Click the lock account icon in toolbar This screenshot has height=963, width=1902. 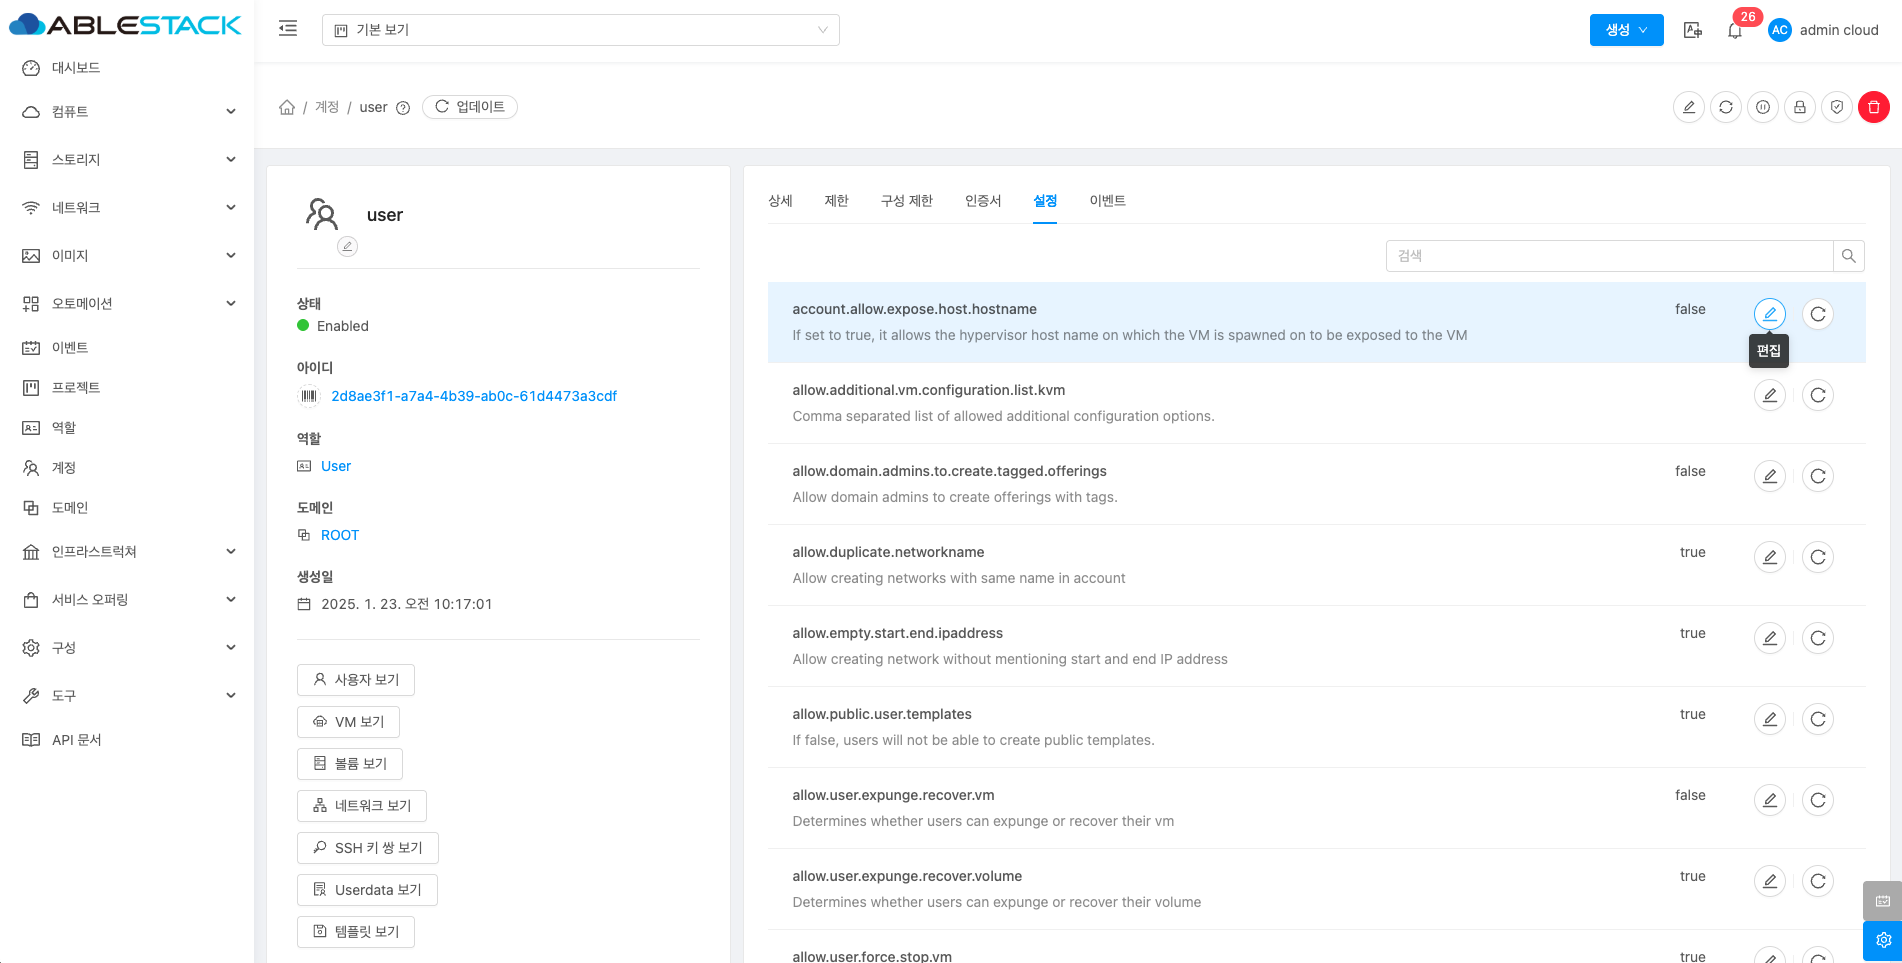(x=1799, y=107)
